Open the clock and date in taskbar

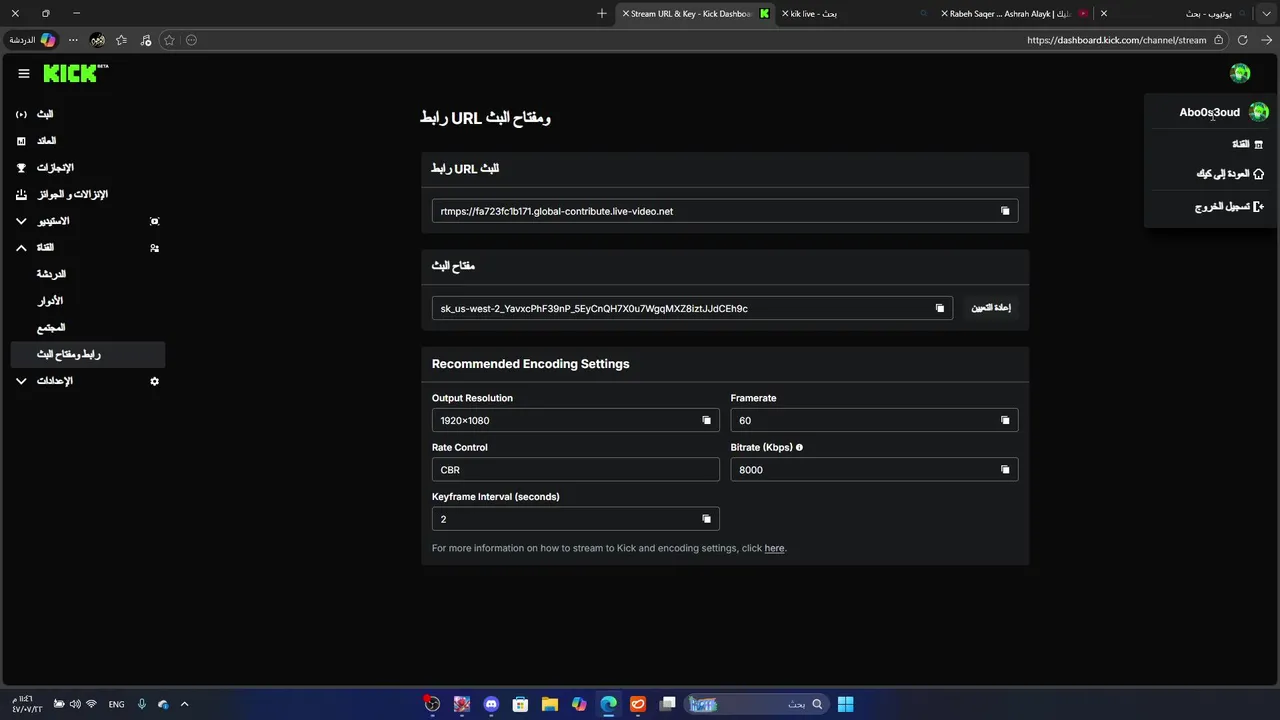pyautogui.click(x=27, y=704)
